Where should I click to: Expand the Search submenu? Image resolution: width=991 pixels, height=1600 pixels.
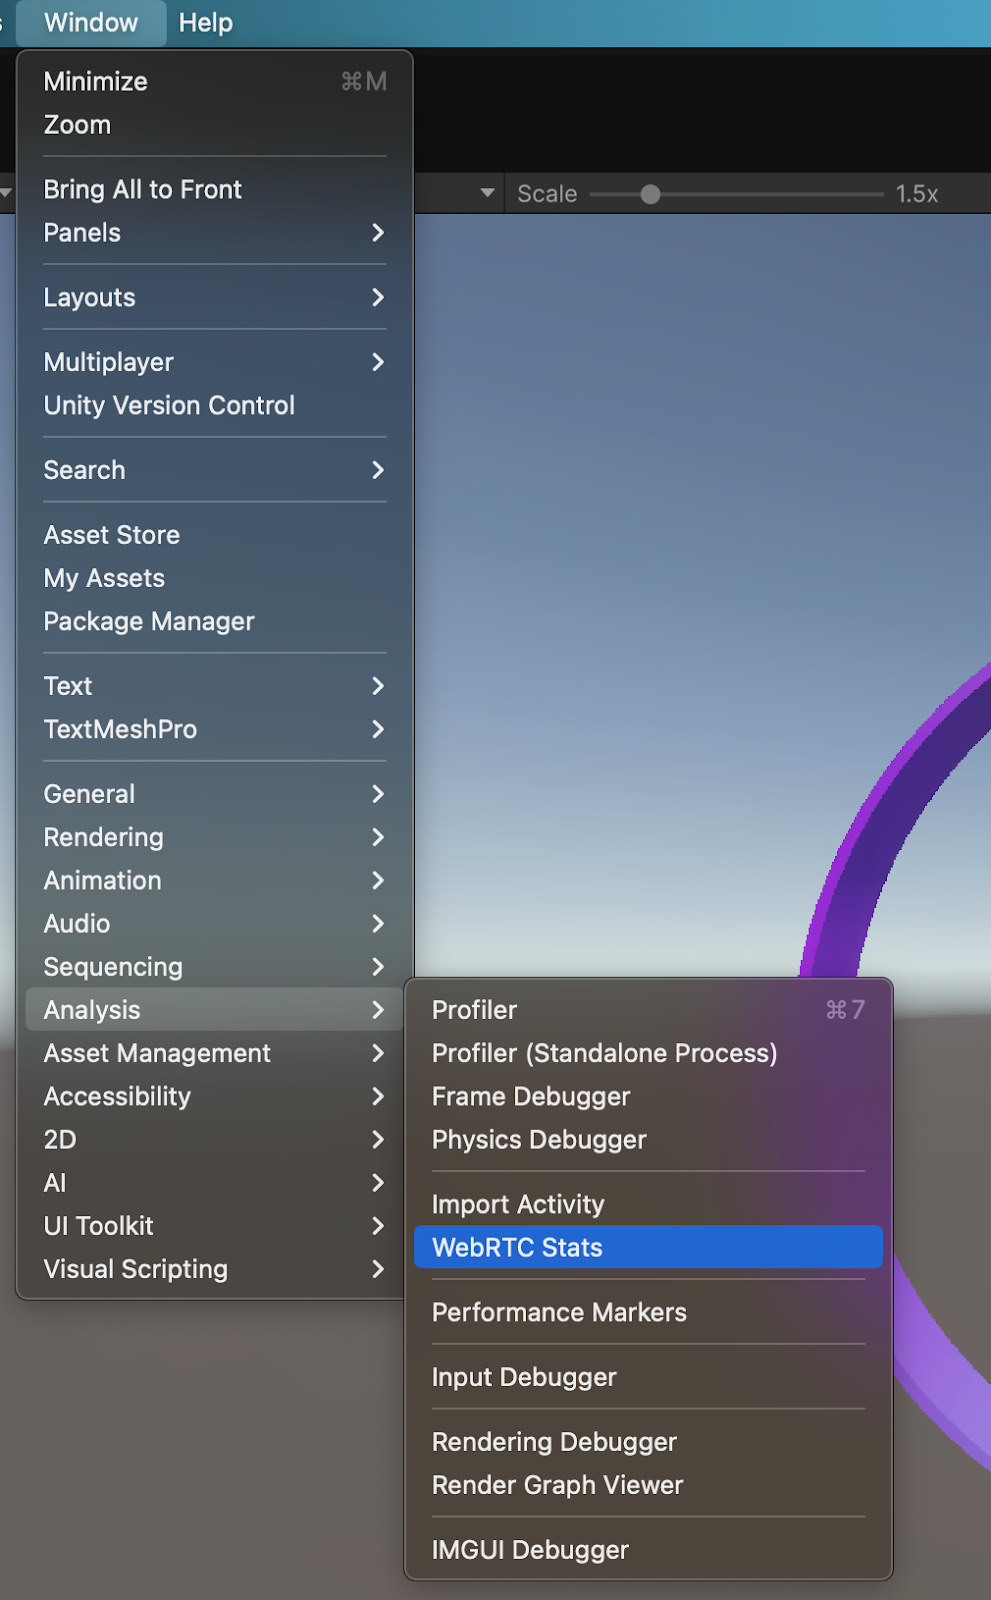coord(215,470)
